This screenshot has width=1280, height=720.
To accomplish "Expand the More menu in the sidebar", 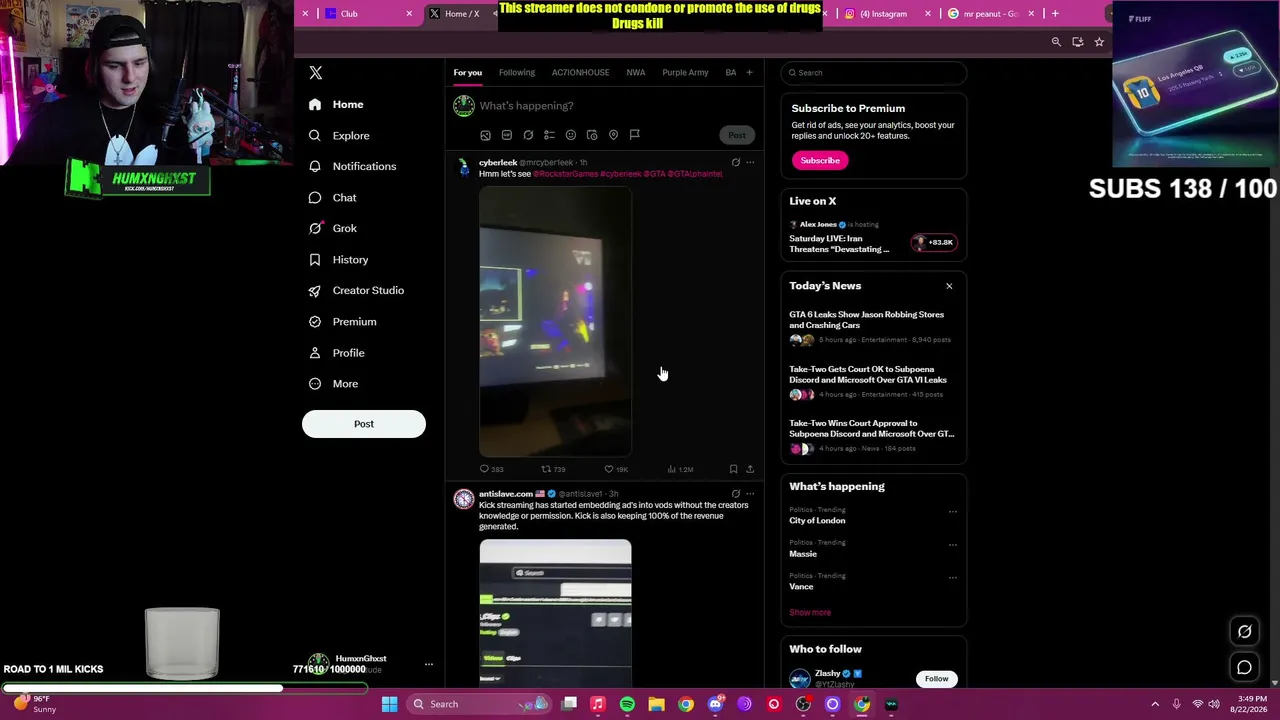I will (x=334, y=383).
